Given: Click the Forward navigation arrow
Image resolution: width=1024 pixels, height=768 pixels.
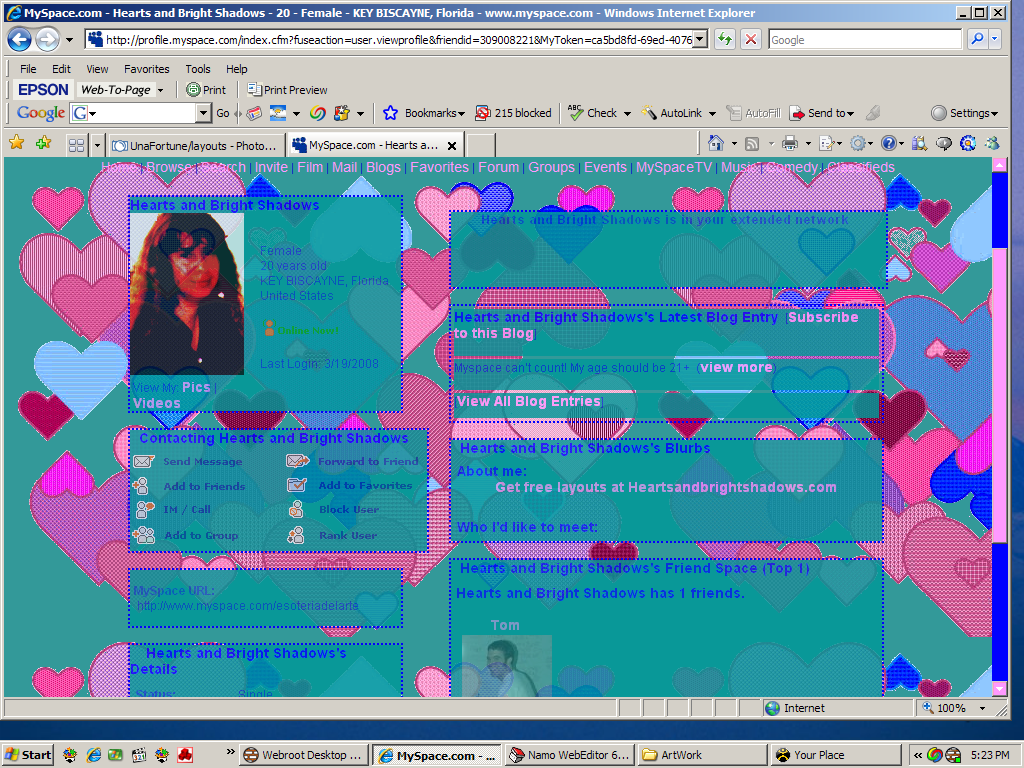Looking at the screenshot, I should coord(47,40).
